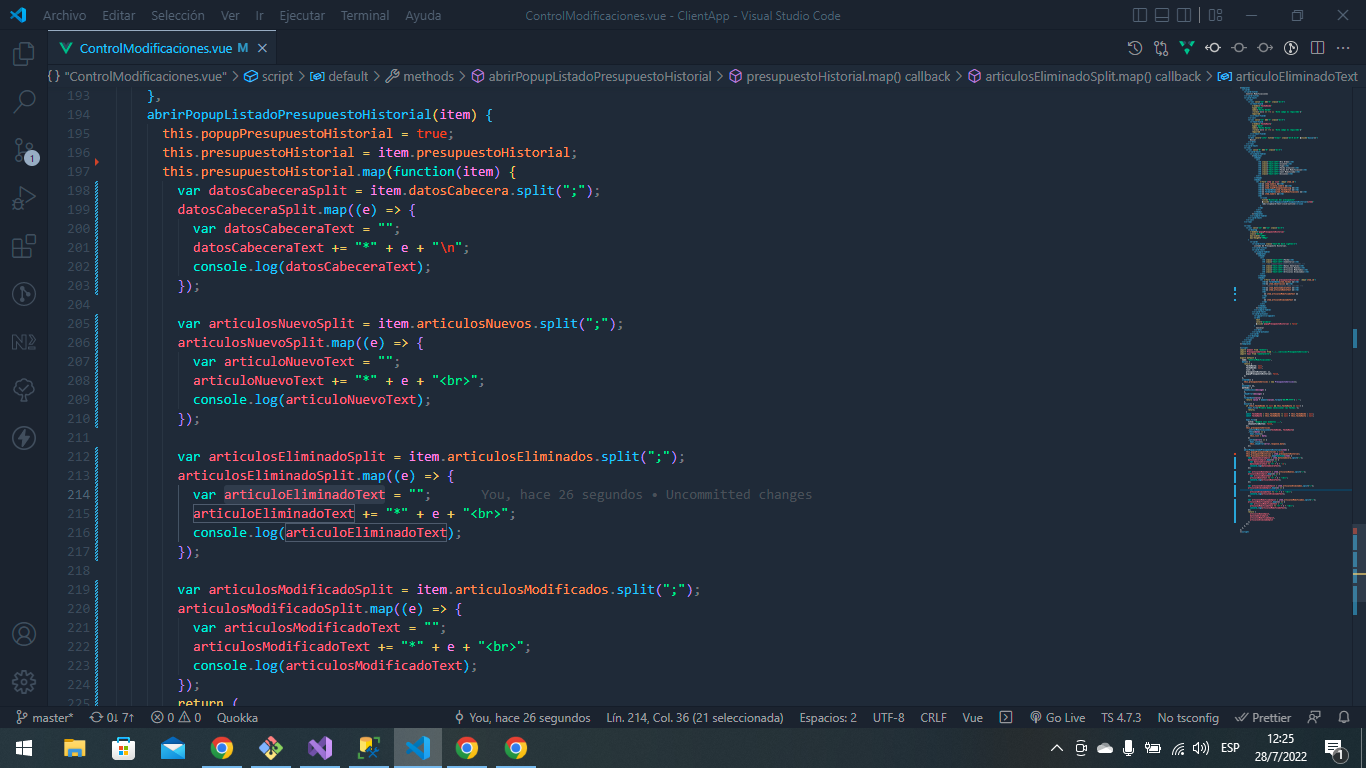Open Visual Studio from the taskbar

pyautogui.click(x=319, y=748)
